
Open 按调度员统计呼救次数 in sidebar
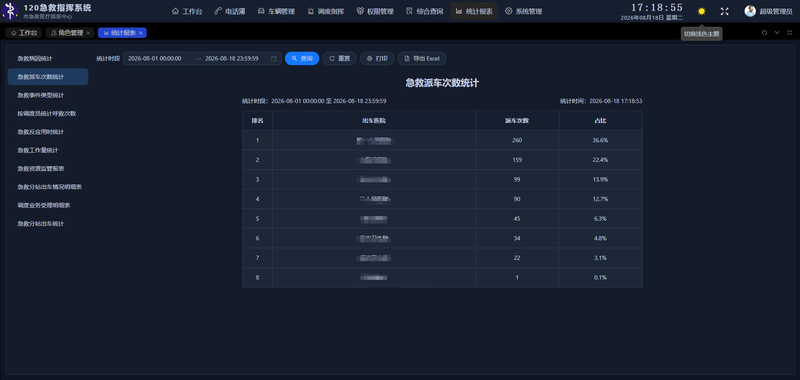pos(48,114)
